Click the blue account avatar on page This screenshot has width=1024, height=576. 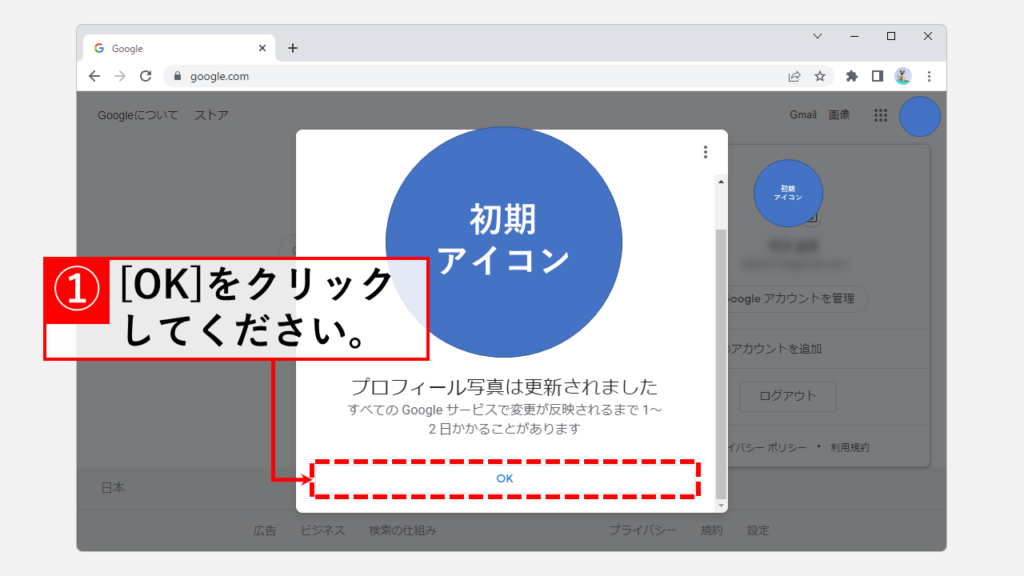pos(919,116)
